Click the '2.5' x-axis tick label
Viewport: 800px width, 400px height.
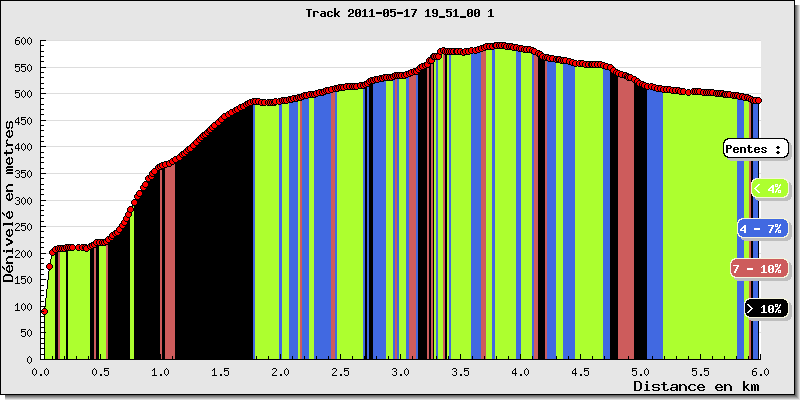(340, 371)
